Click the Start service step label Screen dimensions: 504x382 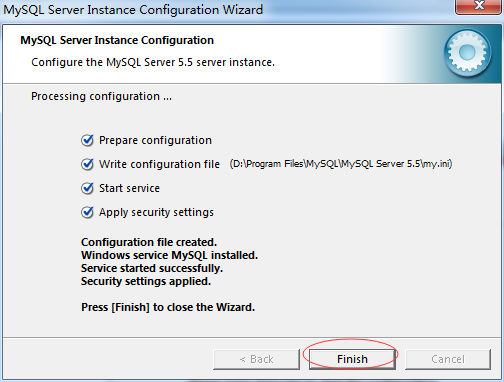click(129, 188)
